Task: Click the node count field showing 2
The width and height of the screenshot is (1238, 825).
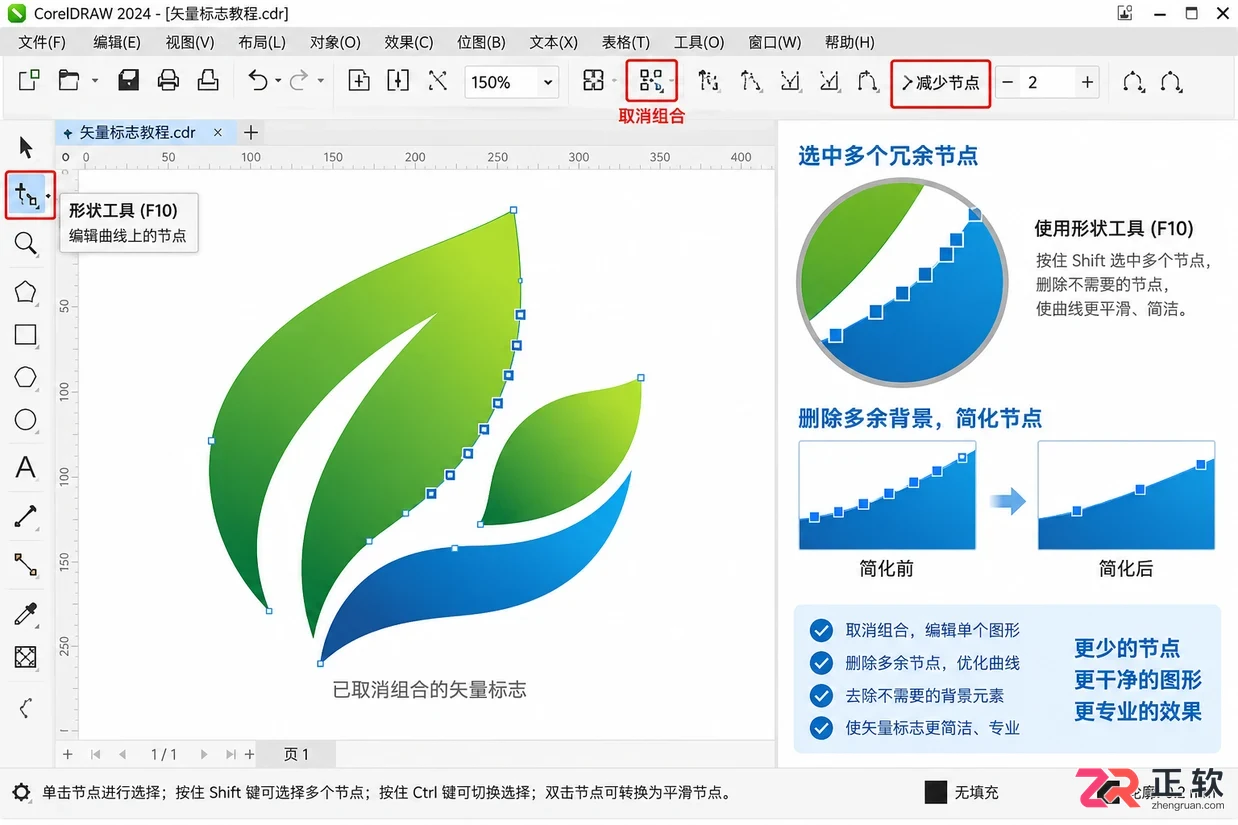Action: tap(1047, 83)
